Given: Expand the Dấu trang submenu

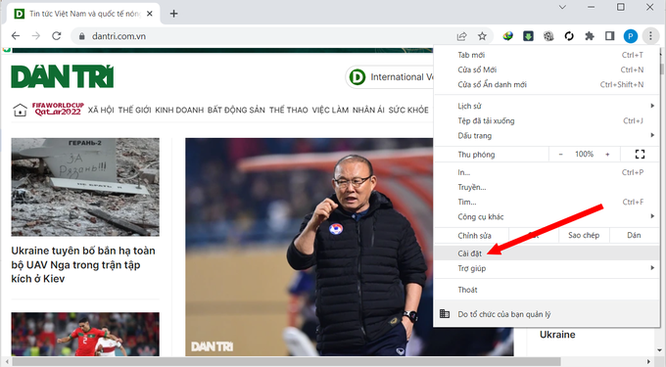Looking at the screenshot, I should pyautogui.click(x=547, y=136).
